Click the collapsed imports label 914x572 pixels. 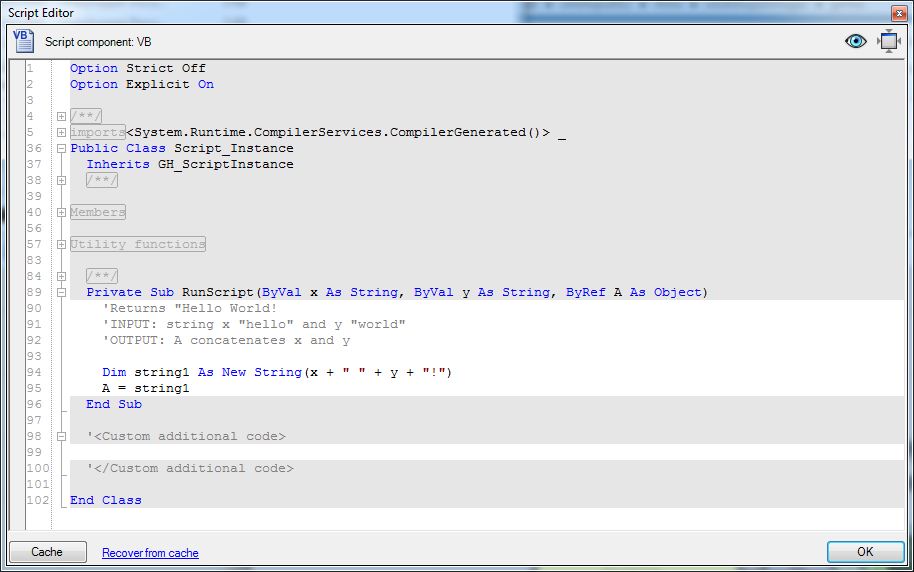click(98, 132)
